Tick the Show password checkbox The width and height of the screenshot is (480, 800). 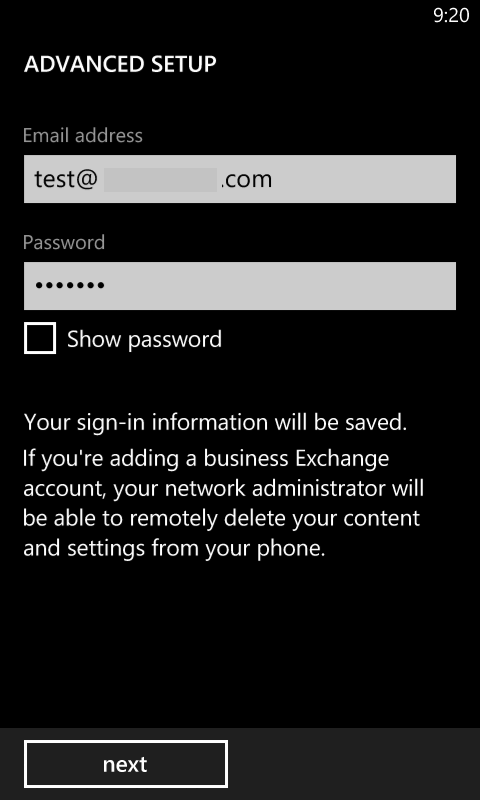tap(40, 338)
